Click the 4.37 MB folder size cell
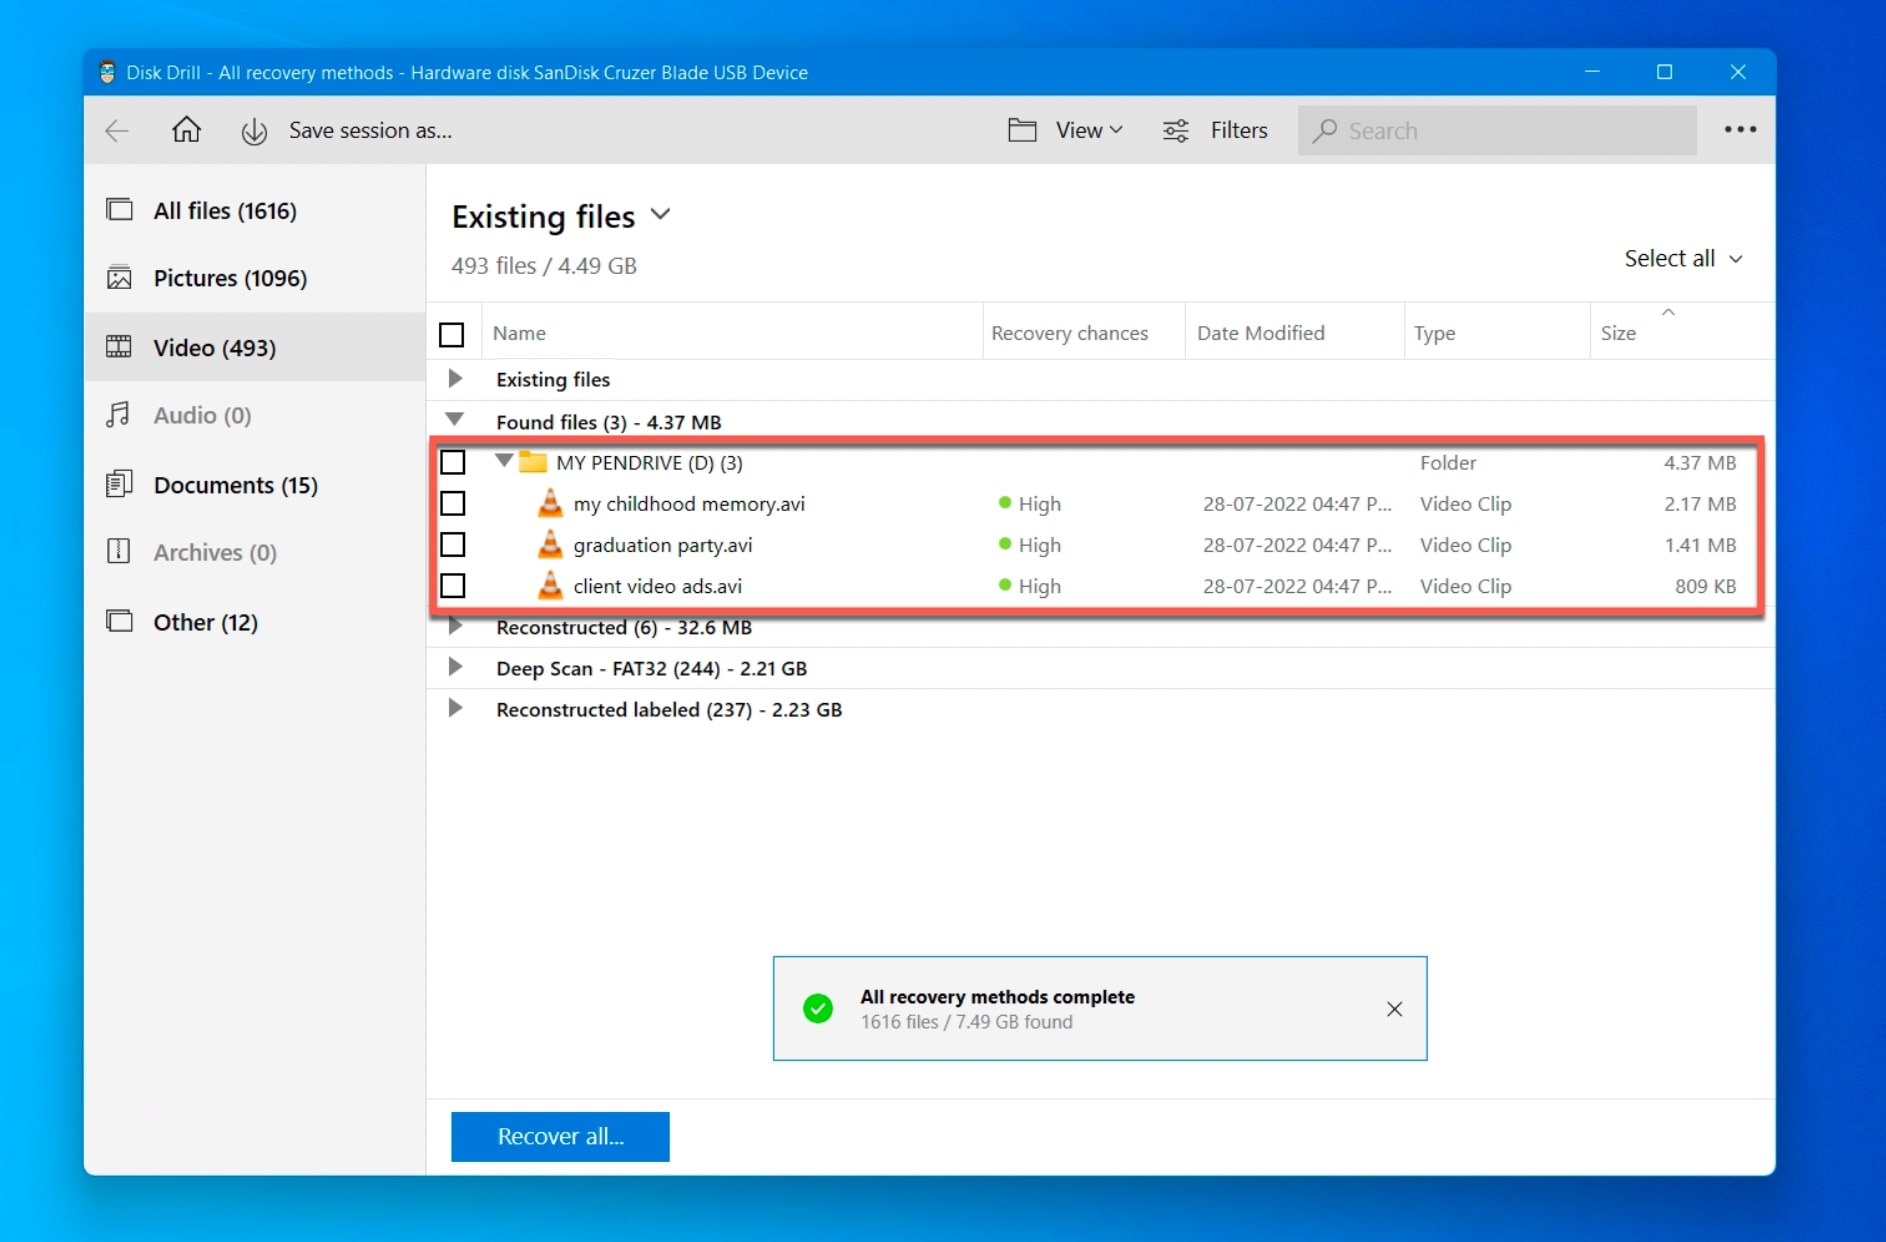The height and width of the screenshot is (1242, 1886). [x=1699, y=462]
